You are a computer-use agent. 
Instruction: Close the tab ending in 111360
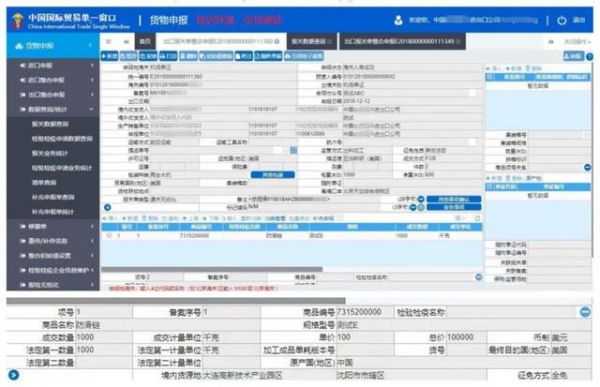tap(277, 41)
